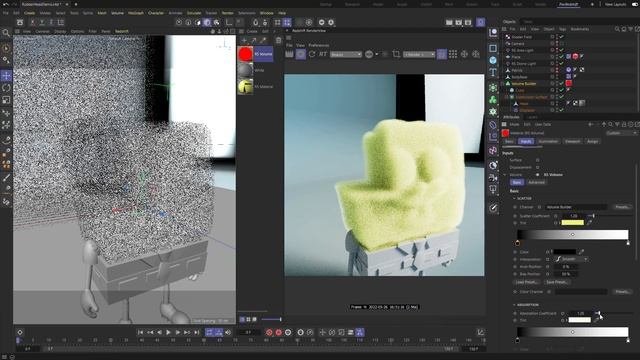Click the keyframe diamond icon left of timeline
The height and width of the screenshot is (360, 640).
click(x=20, y=332)
